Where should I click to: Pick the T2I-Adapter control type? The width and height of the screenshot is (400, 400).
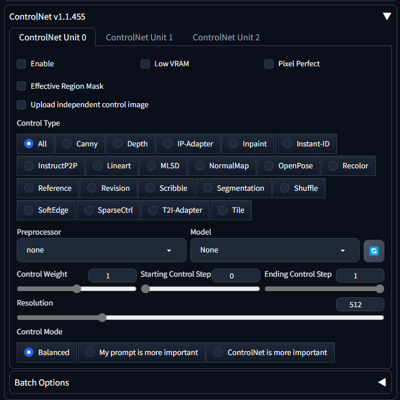pos(175,210)
